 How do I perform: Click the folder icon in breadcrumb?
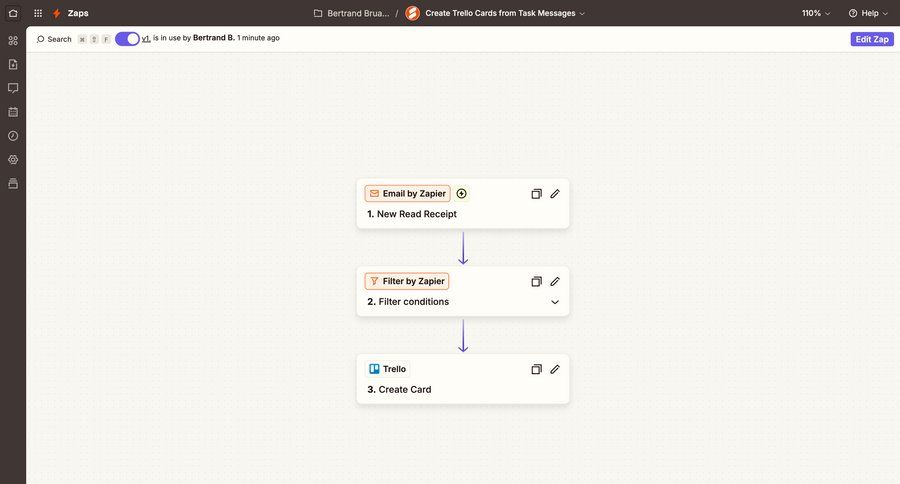click(318, 13)
